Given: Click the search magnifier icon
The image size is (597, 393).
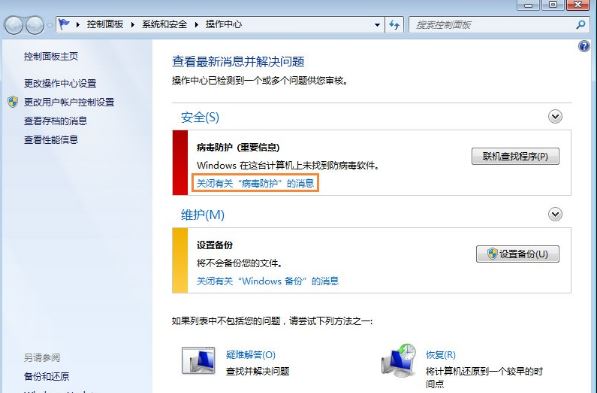Looking at the screenshot, I should point(581,25).
